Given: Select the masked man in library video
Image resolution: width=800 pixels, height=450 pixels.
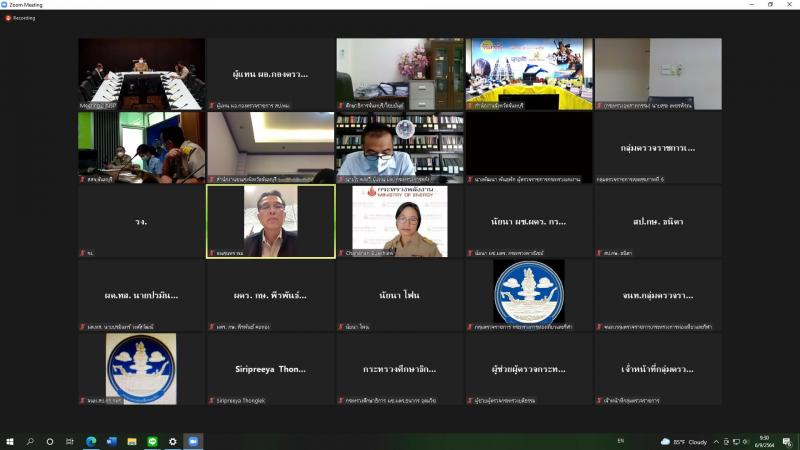Looking at the screenshot, I should coord(400,148).
